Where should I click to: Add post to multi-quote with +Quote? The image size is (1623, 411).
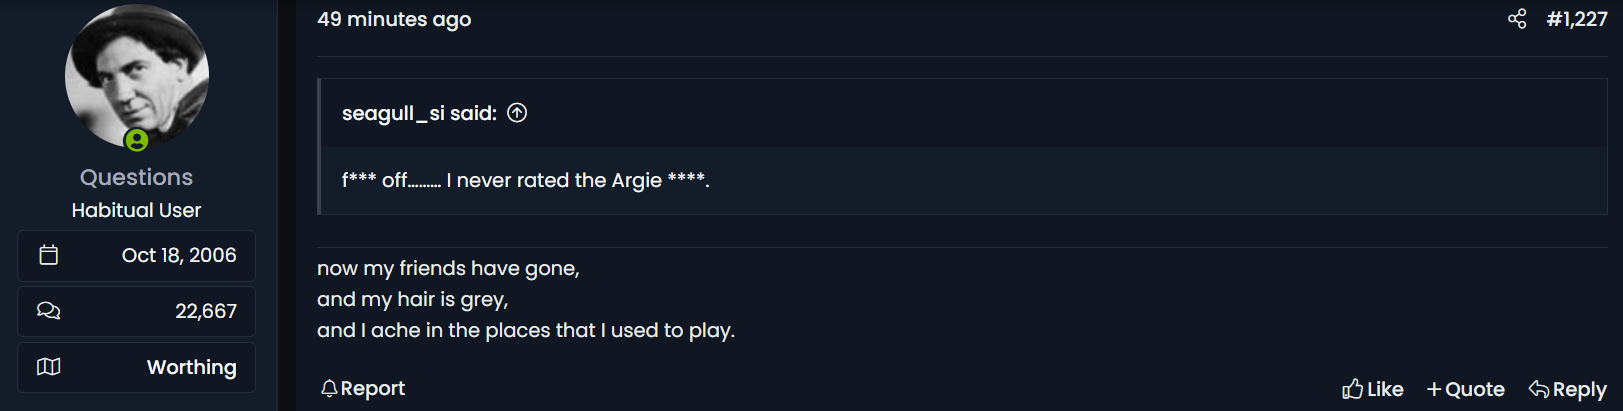point(1466,389)
